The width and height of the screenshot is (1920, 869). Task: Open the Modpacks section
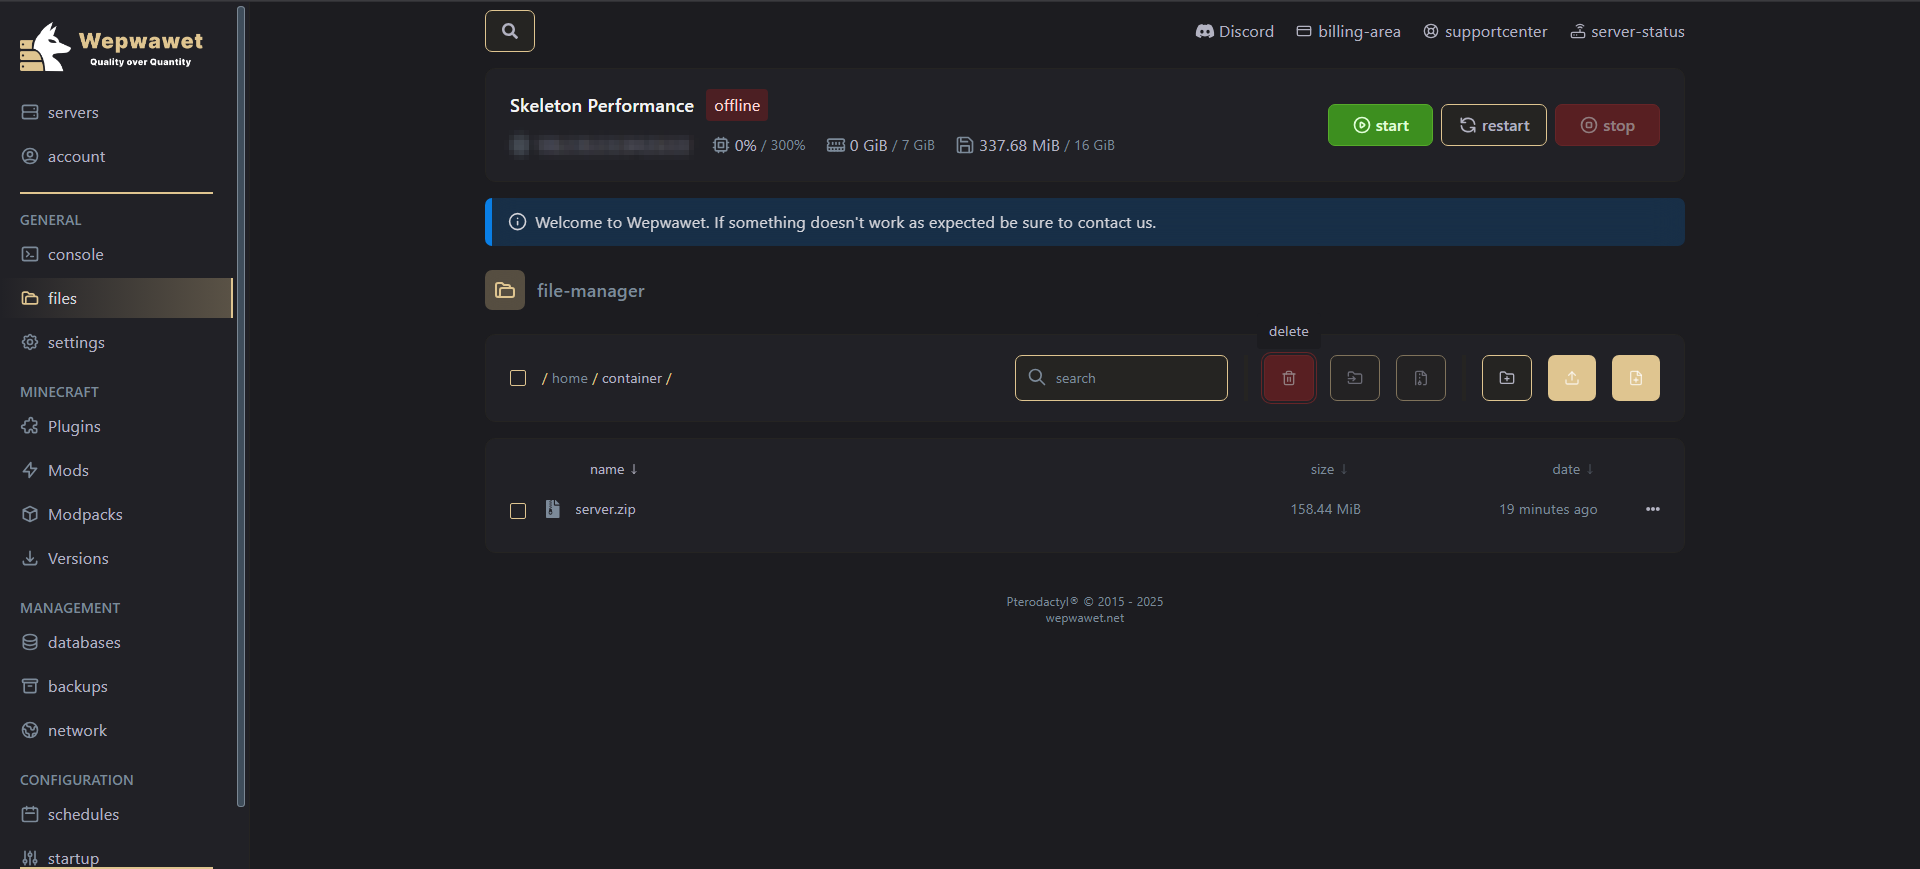pyautogui.click(x=72, y=514)
